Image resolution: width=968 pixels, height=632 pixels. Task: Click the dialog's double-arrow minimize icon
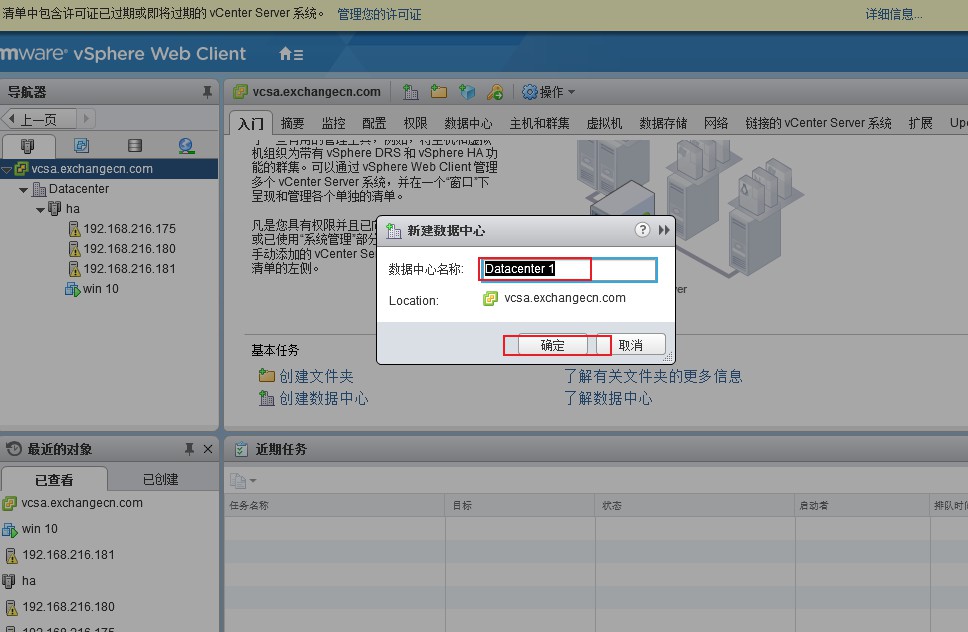(x=664, y=230)
